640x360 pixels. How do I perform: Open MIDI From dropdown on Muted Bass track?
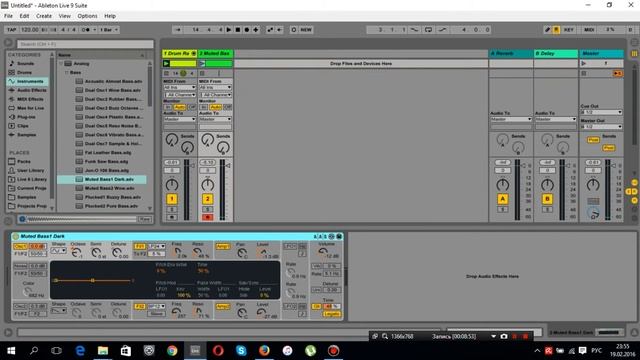(x=215, y=87)
